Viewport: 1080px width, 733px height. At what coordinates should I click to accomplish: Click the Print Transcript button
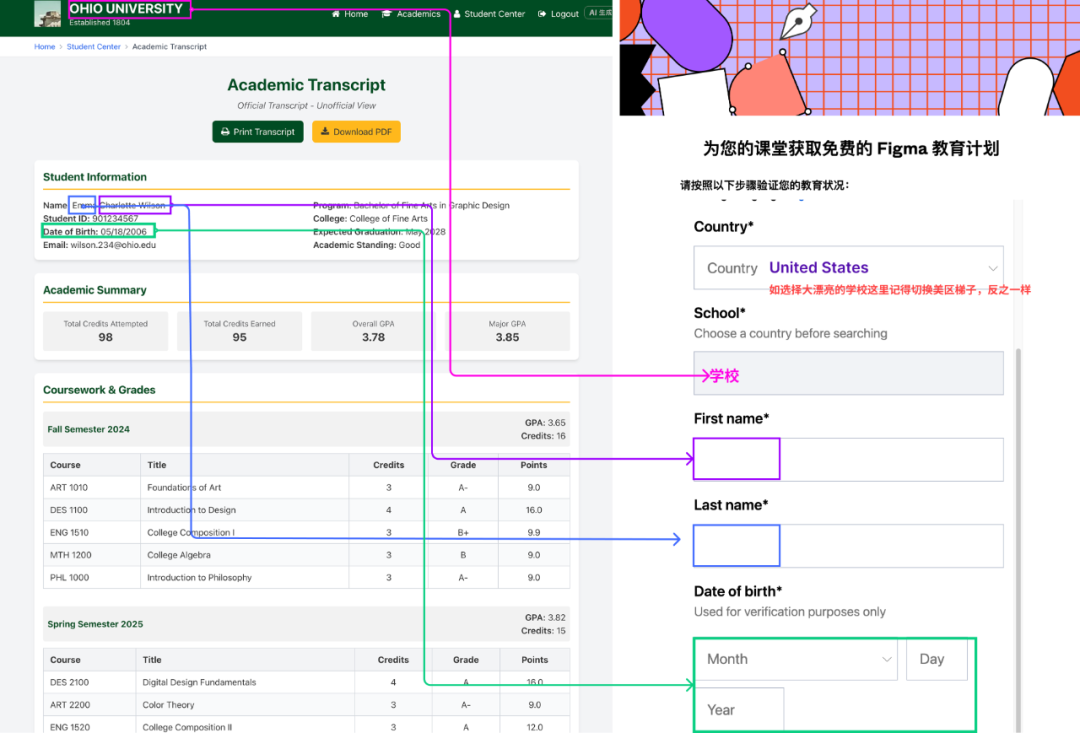click(x=258, y=132)
